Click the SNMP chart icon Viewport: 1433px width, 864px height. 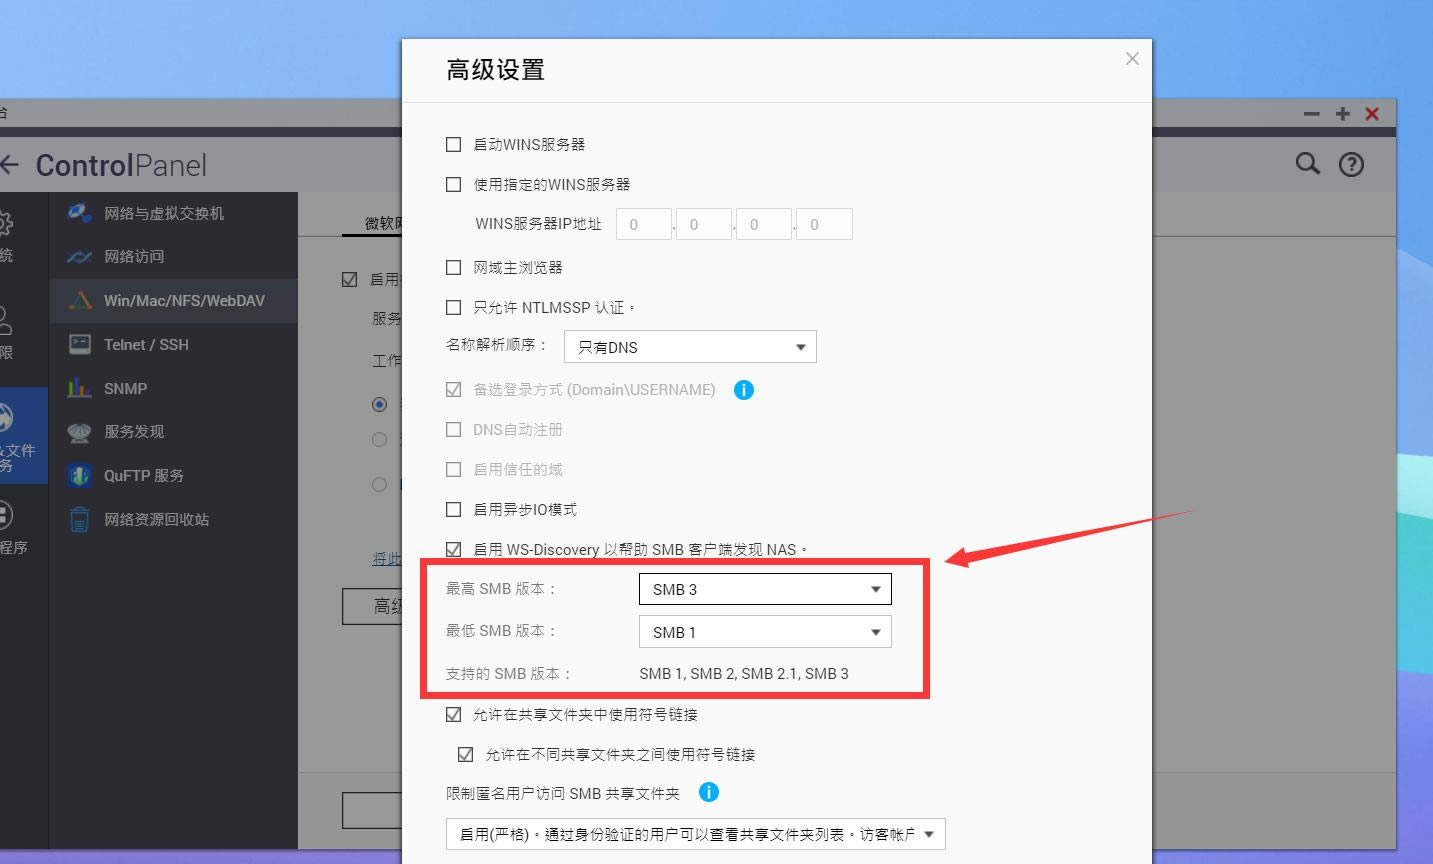(x=80, y=388)
